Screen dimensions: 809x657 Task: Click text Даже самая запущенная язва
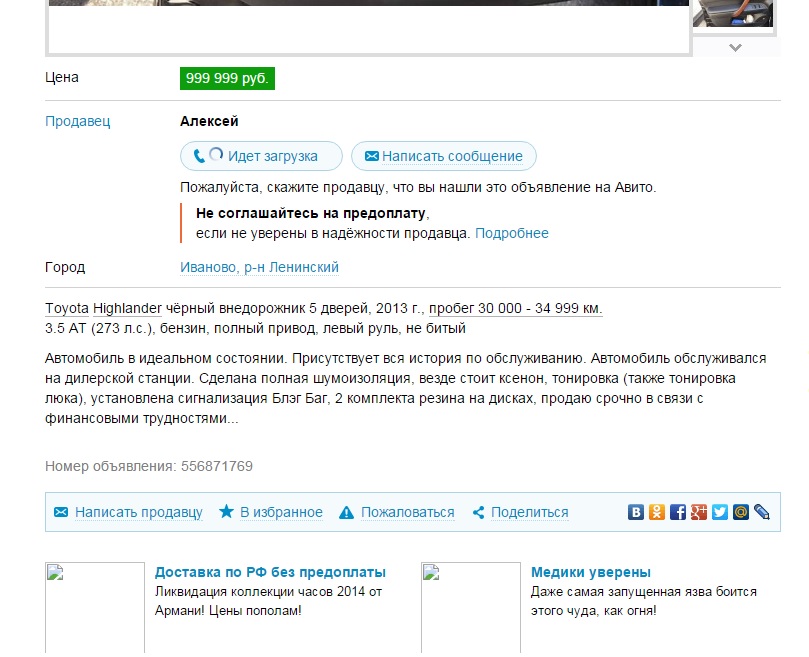[621, 591]
